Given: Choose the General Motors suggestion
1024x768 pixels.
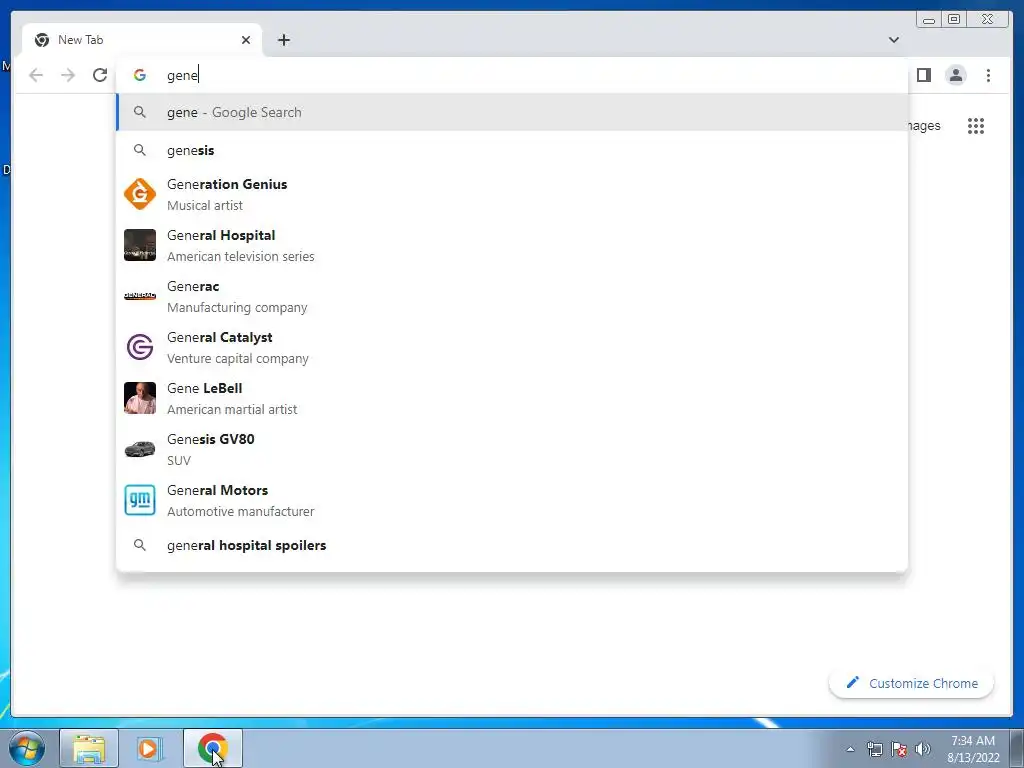Looking at the screenshot, I should pyautogui.click(x=512, y=500).
